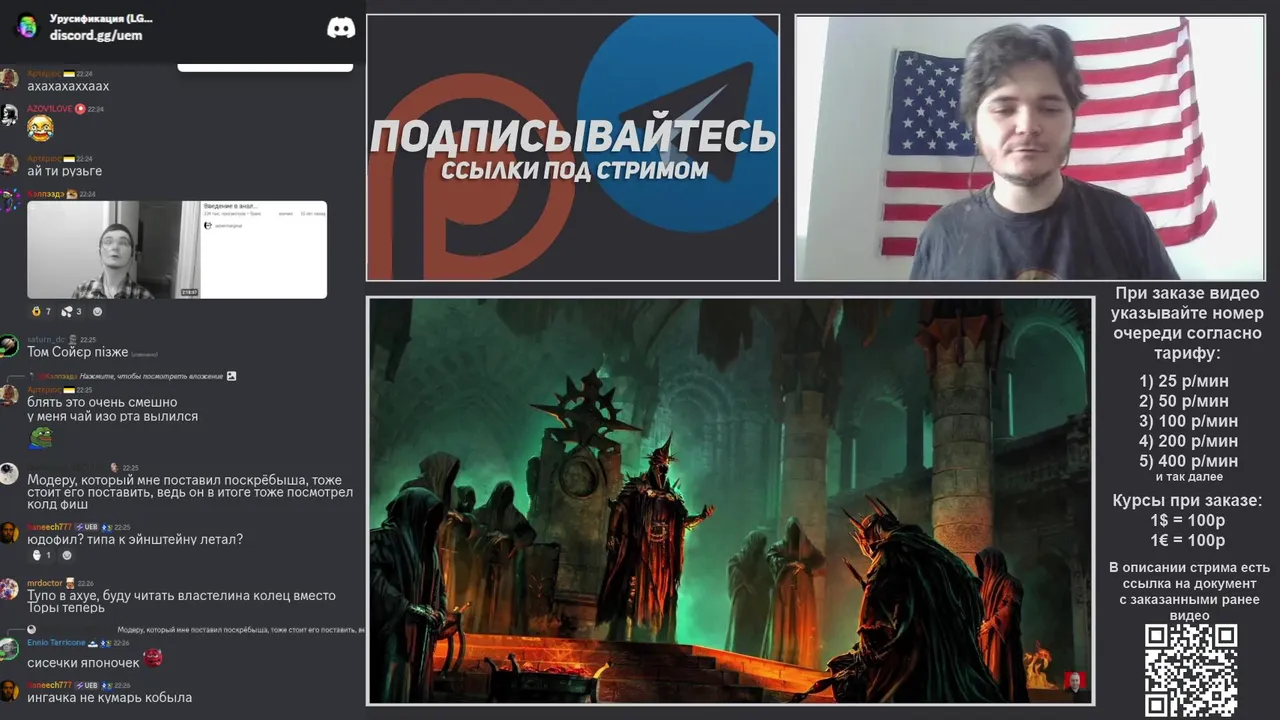Click AZOV1LOVE's avatar
Image resolution: width=1280 pixels, height=720 pixels.
(9, 115)
